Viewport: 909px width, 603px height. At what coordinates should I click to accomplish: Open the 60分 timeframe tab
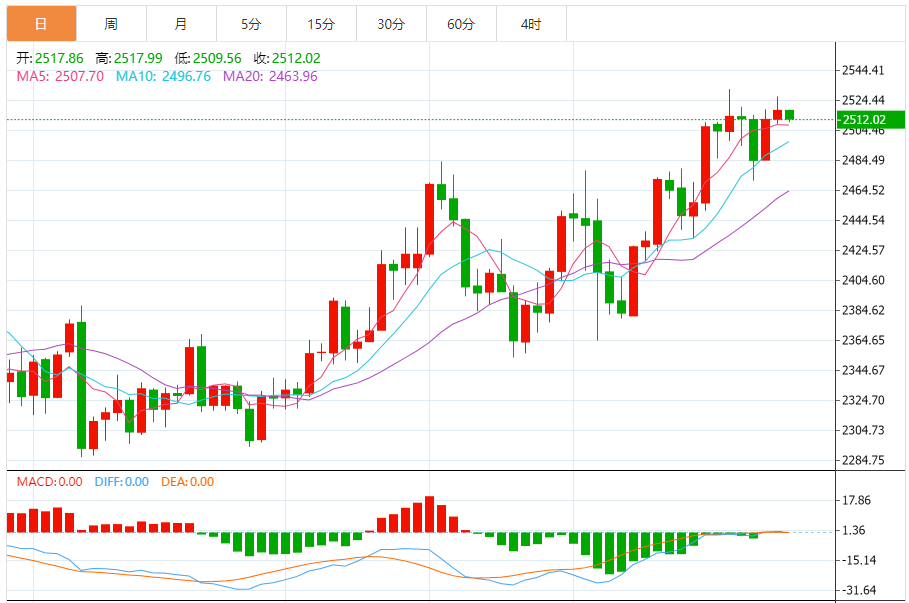point(461,24)
